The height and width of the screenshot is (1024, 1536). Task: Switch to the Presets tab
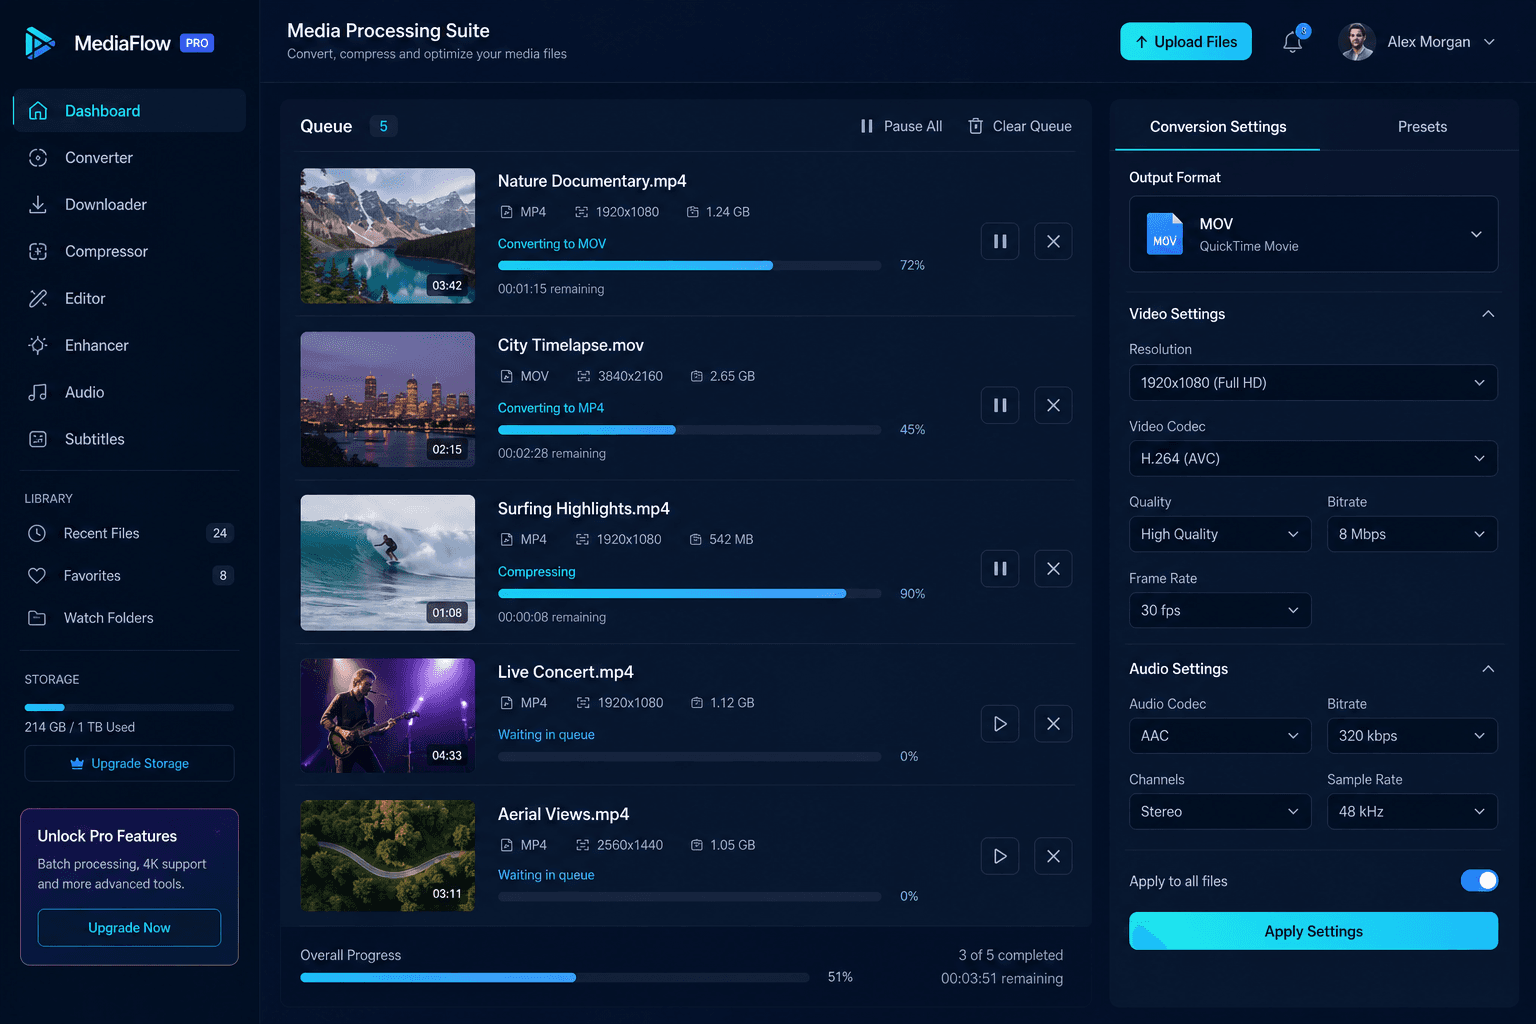(1422, 127)
